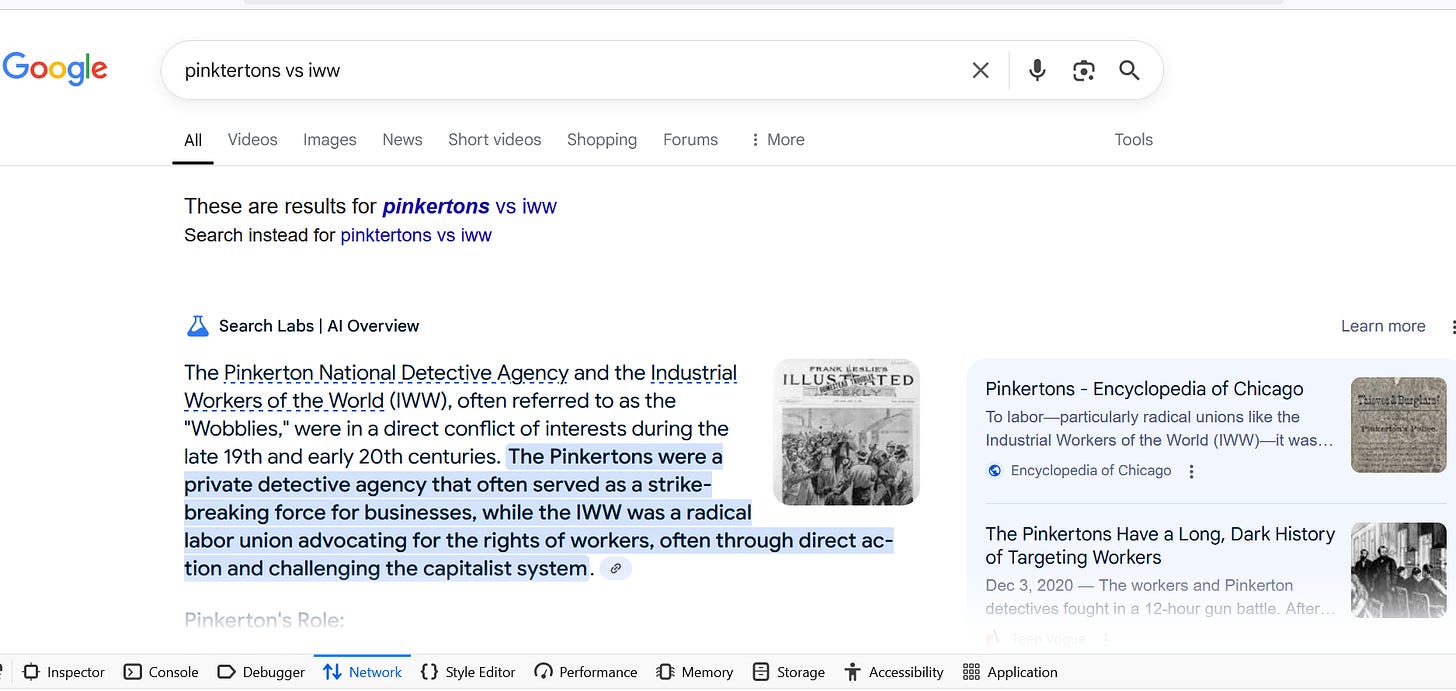Image resolution: width=1456 pixels, height=691 pixels.
Task: Open 'The Pinkertons Have a Long, Dark History' article
Action: [1160, 546]
